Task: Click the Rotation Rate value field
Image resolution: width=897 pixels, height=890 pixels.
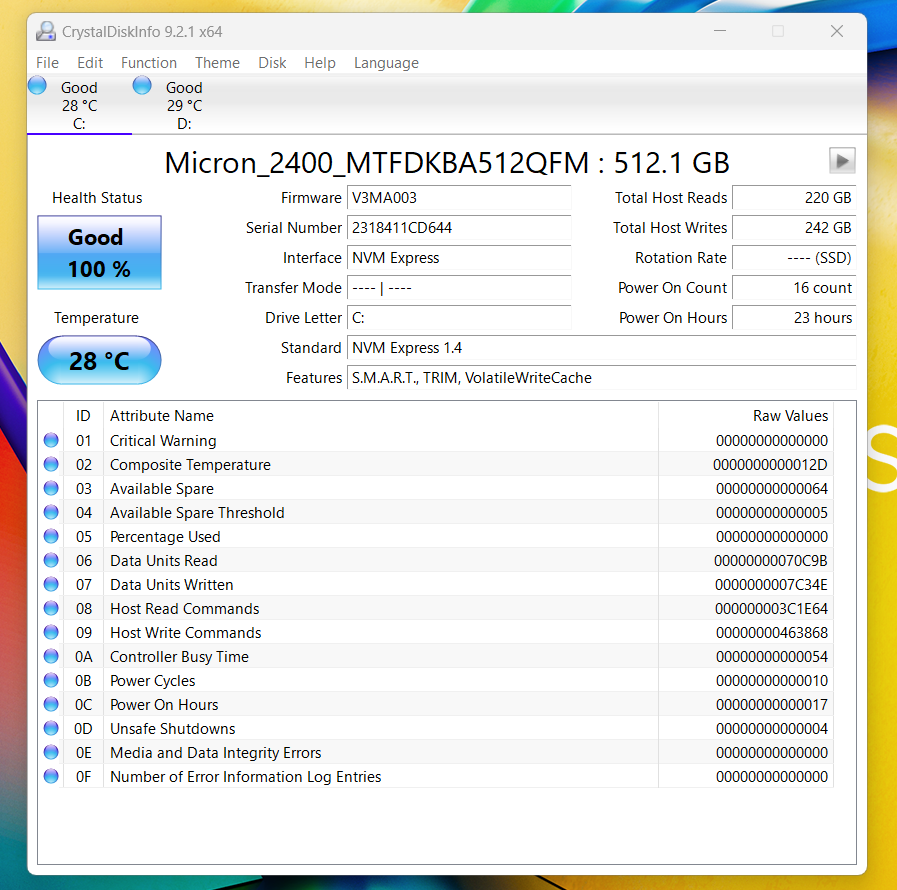Action: coord(794,258)
